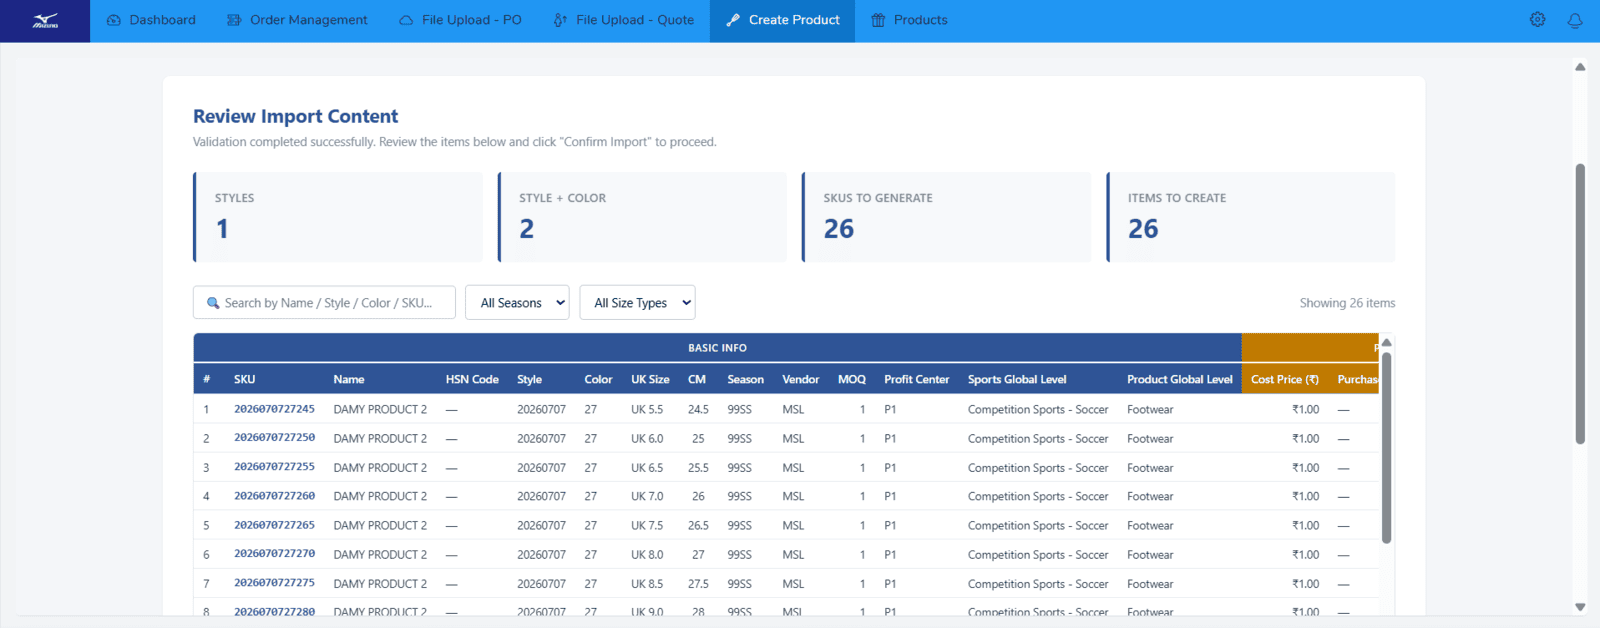Click the page vertical scrollbar thumb
Screen dimensions: 1600x628
click(x=1580, y=303)
